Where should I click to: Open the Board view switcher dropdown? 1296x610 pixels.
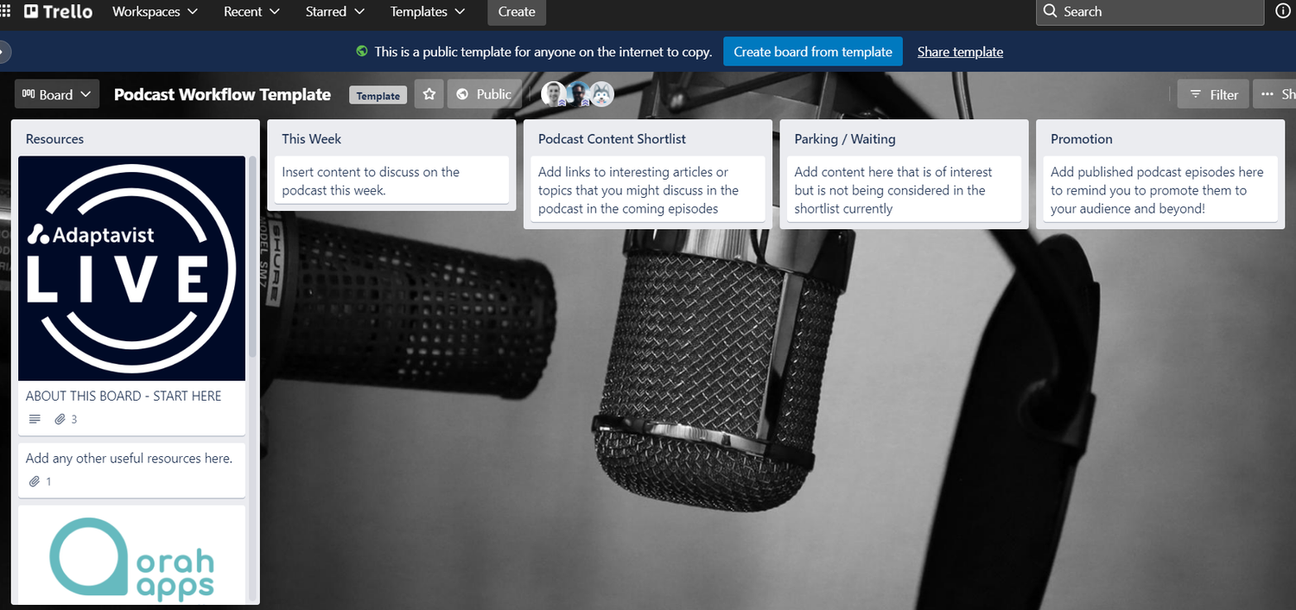pos(56,93)
